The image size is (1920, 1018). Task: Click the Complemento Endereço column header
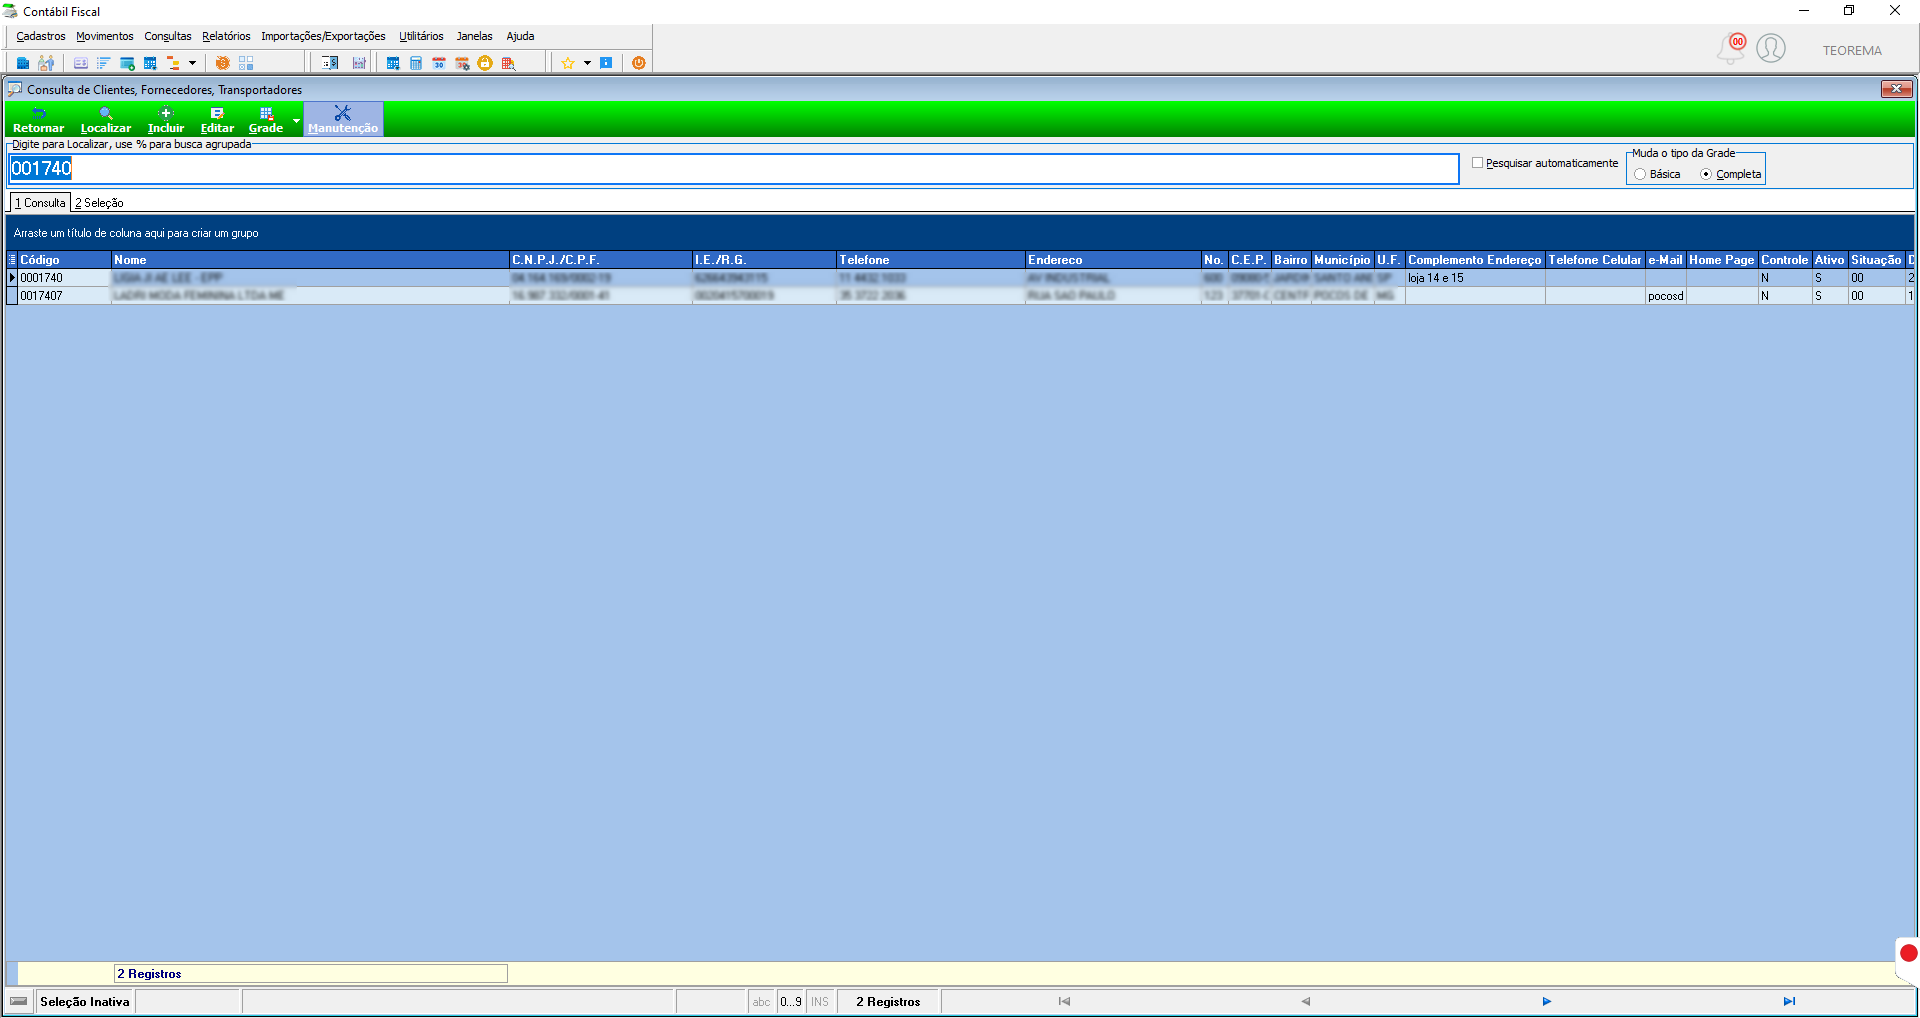click(x=1475, y=260)
